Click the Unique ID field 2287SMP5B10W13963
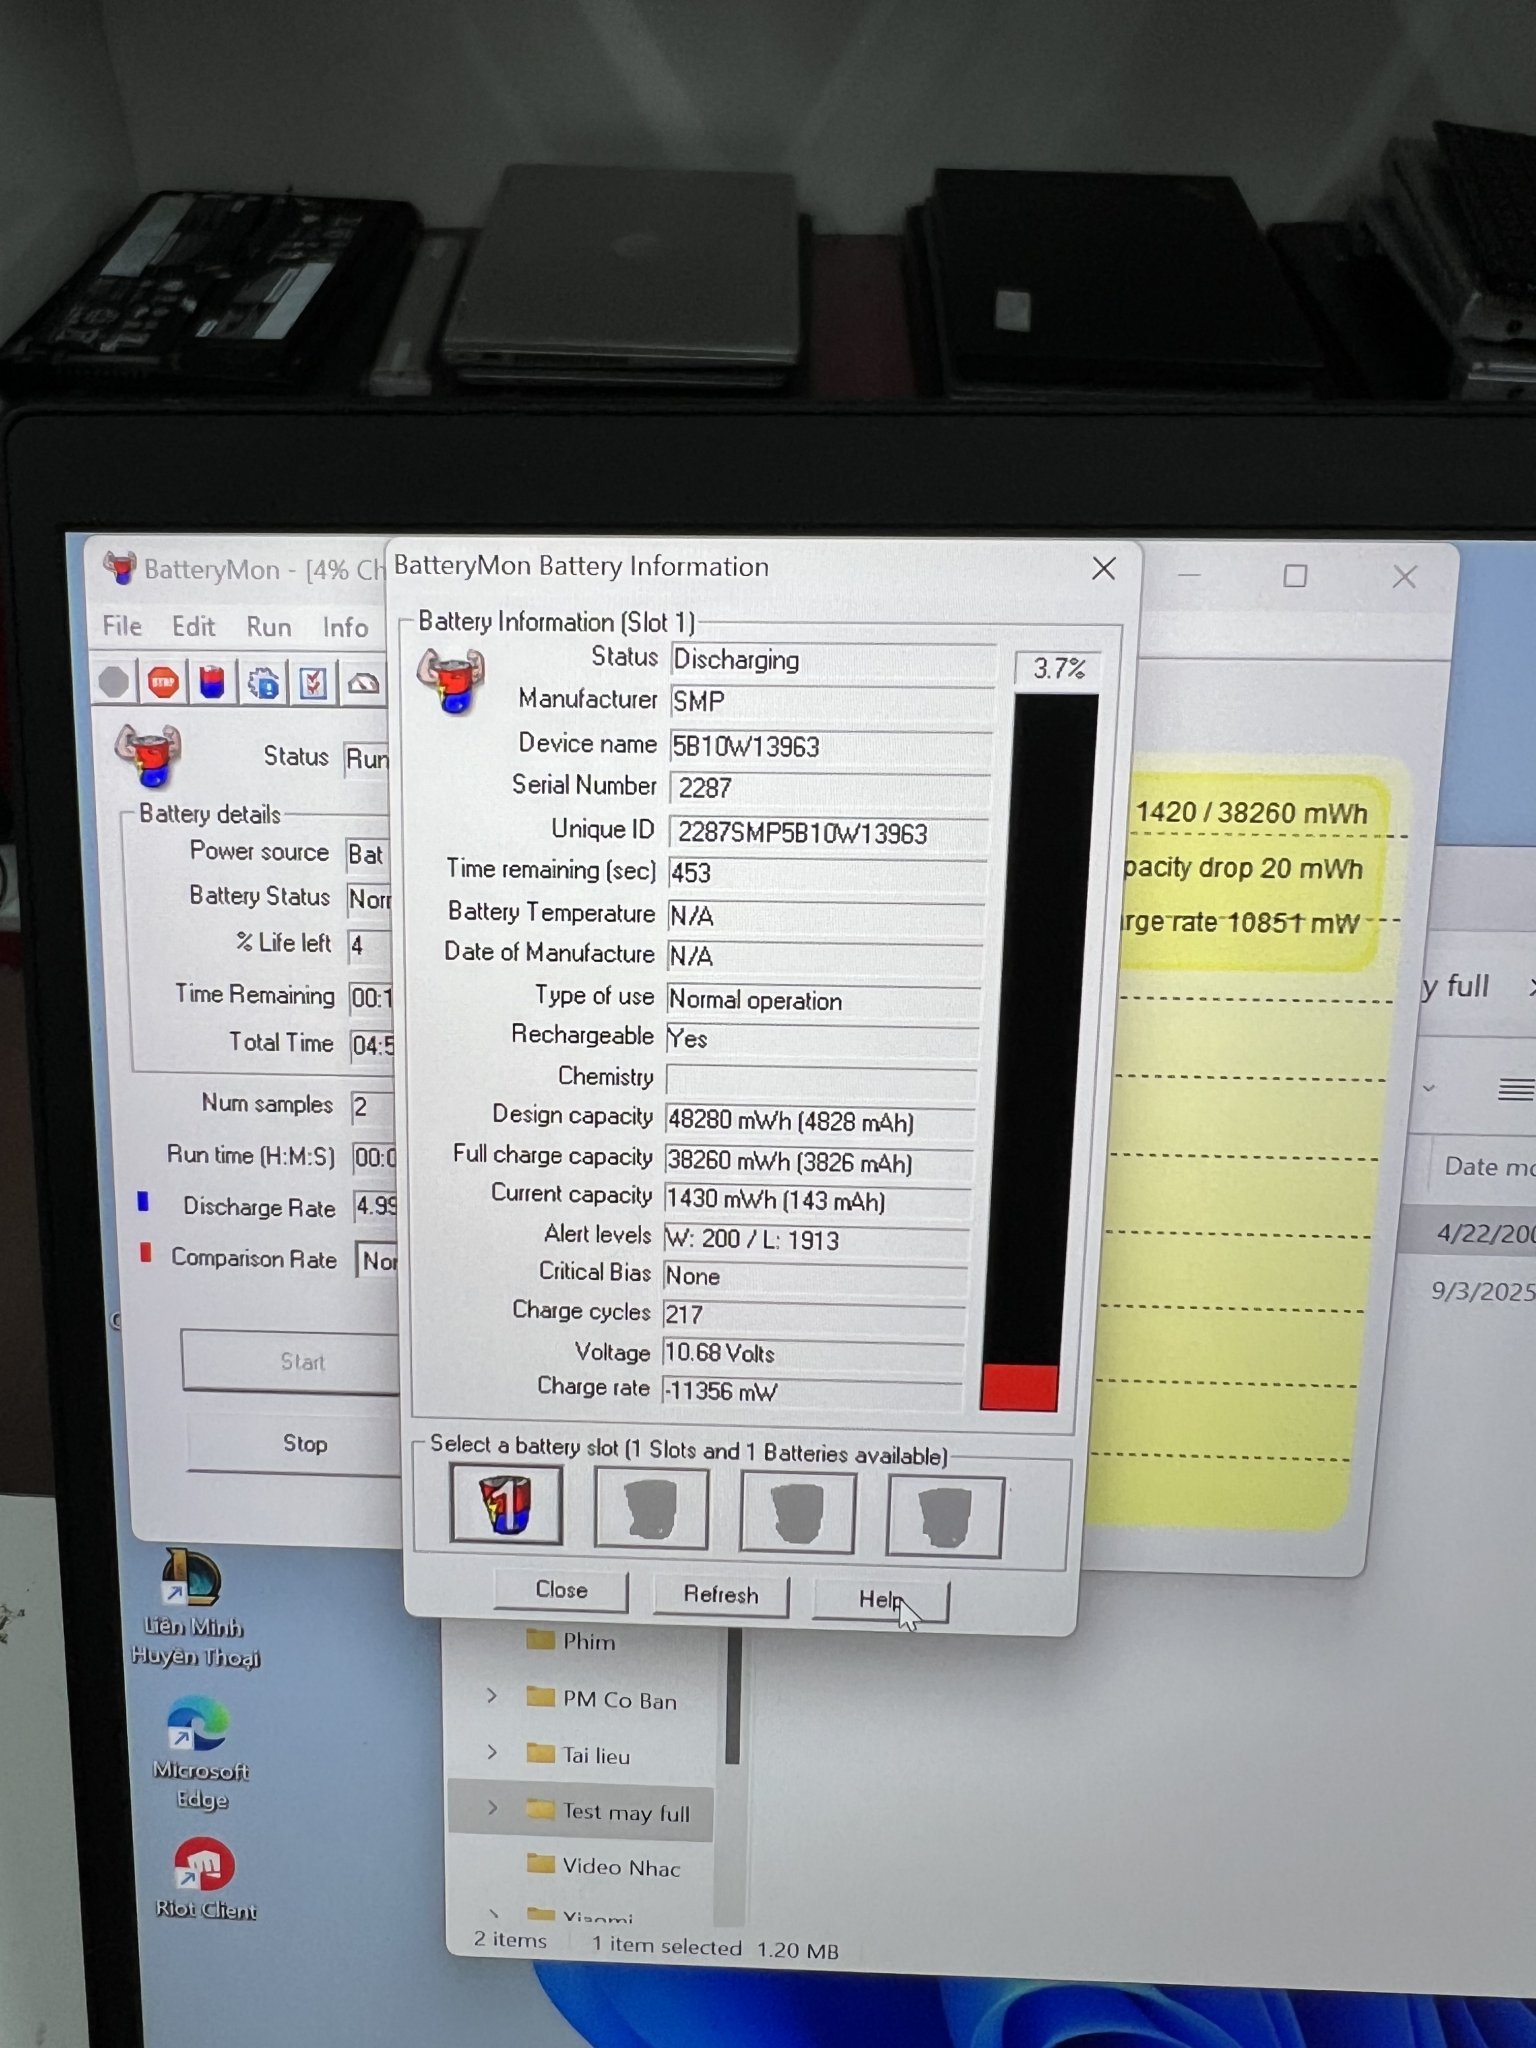 pyautogui.click(x=829, y=832)
